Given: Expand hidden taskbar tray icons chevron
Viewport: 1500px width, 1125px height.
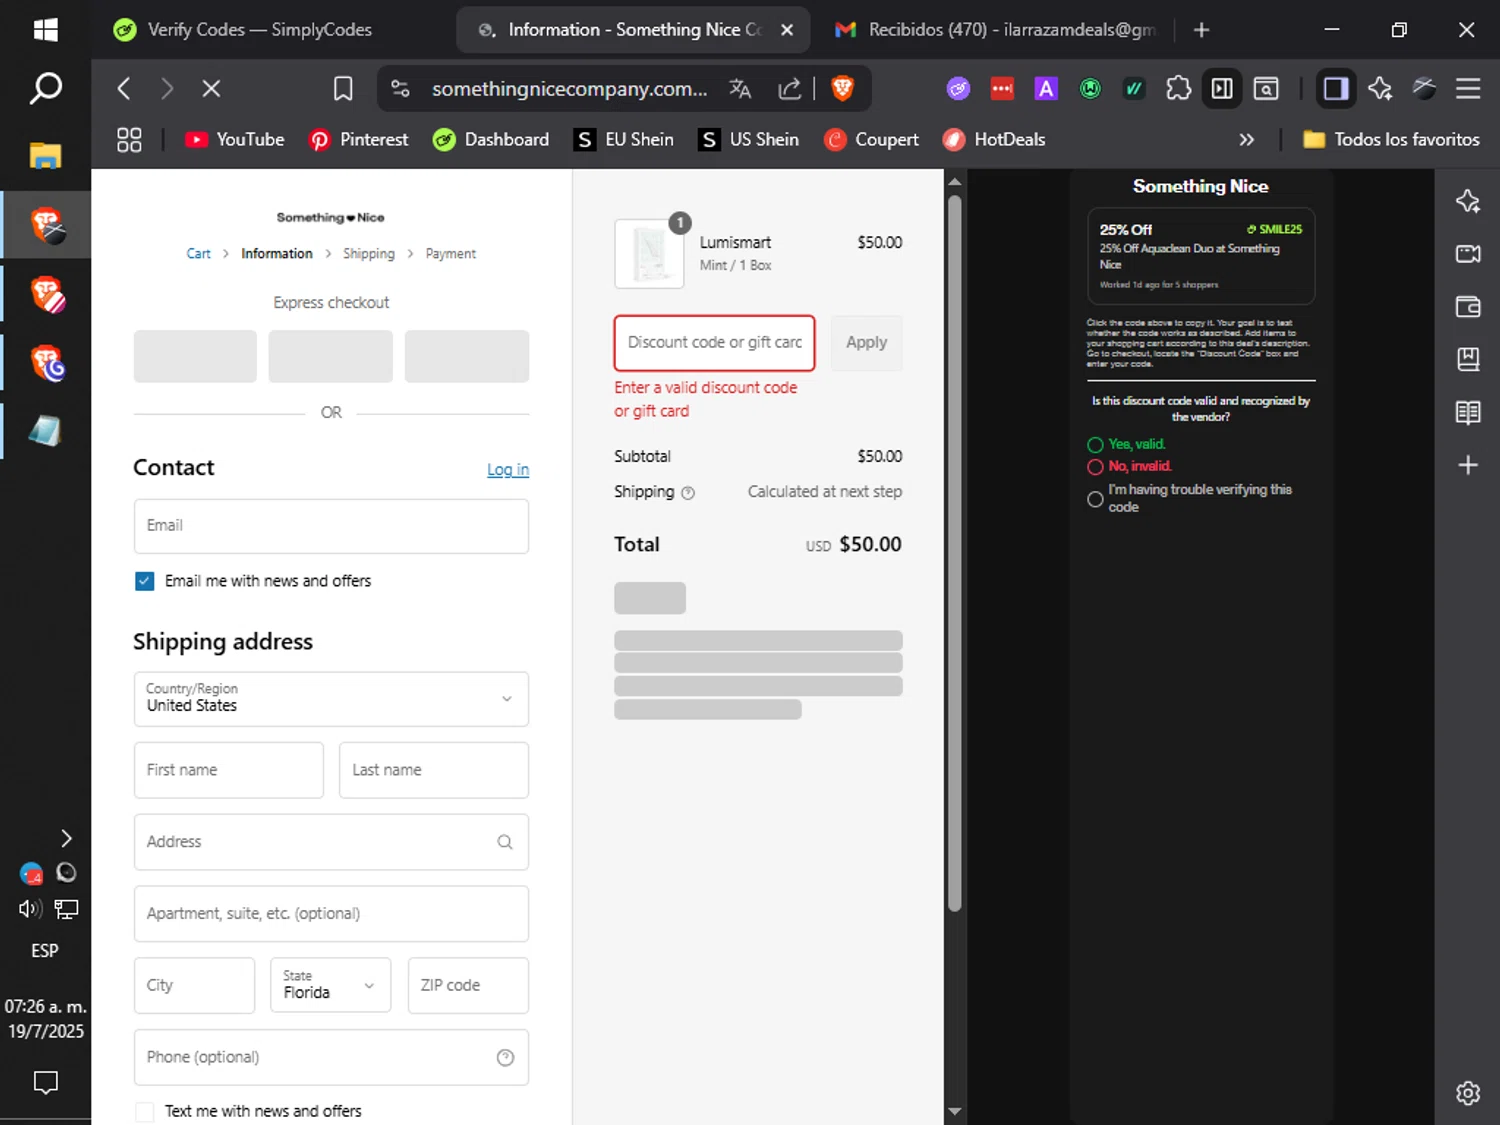Looking at the screenshot, I should click(66, 838).
